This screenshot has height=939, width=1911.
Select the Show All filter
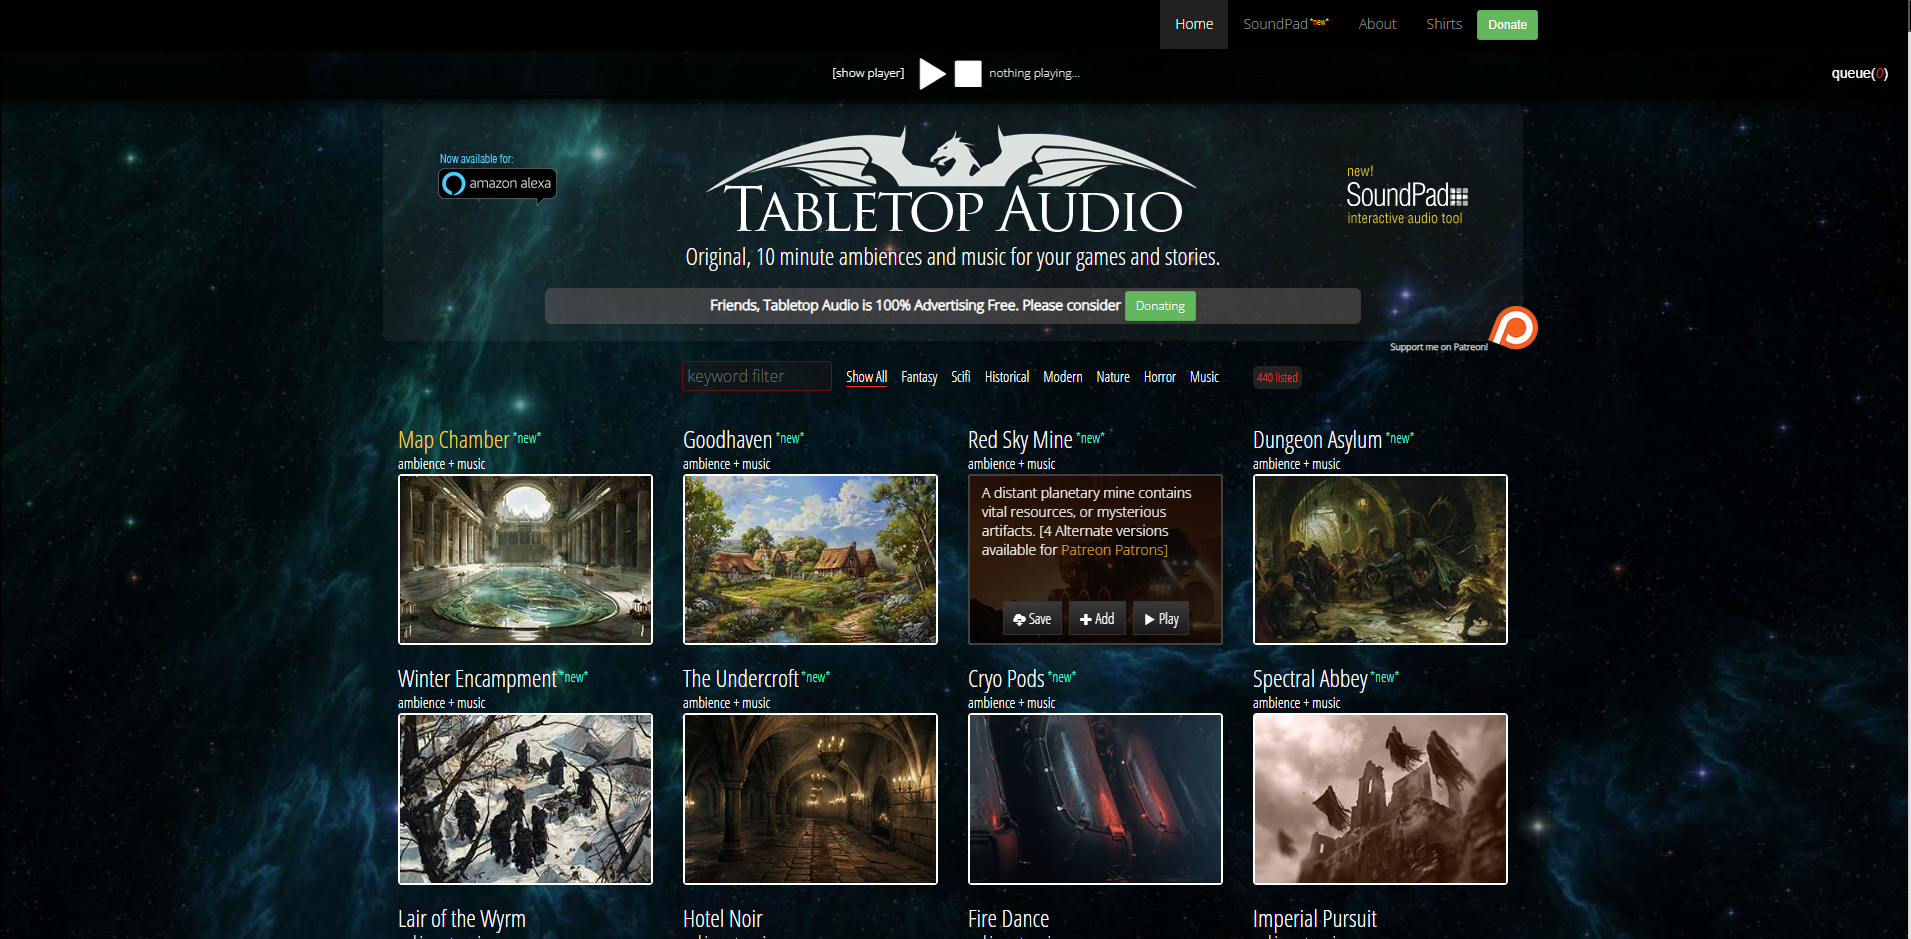[x=866, y=377]
